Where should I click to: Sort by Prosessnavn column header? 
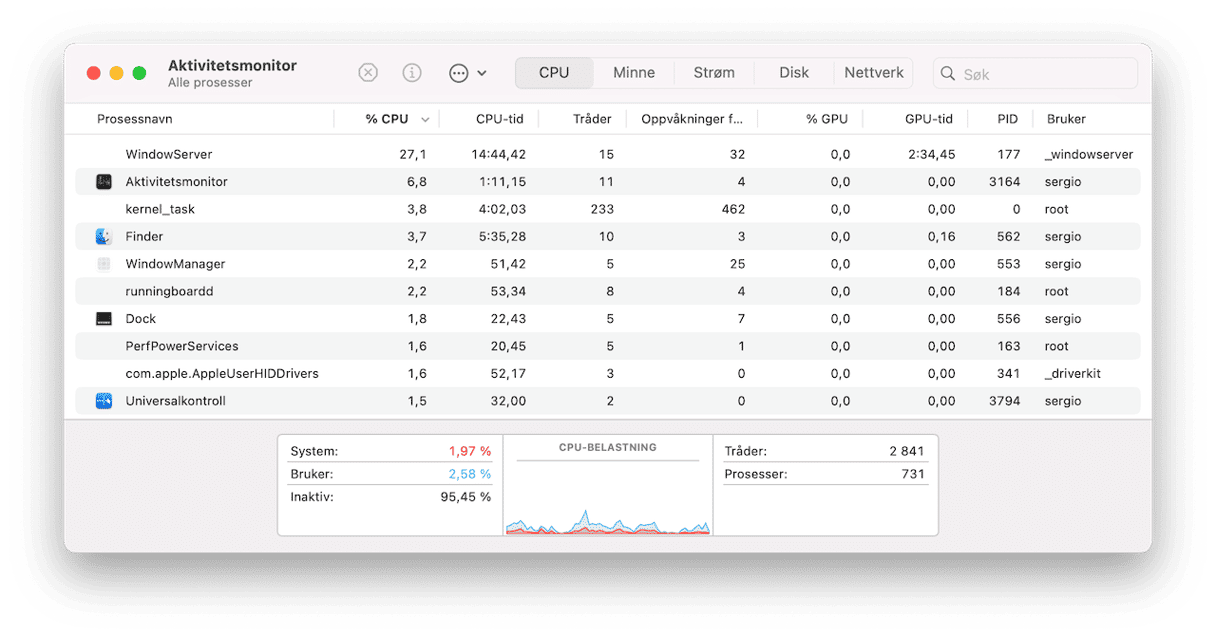[x=135, y=119]
